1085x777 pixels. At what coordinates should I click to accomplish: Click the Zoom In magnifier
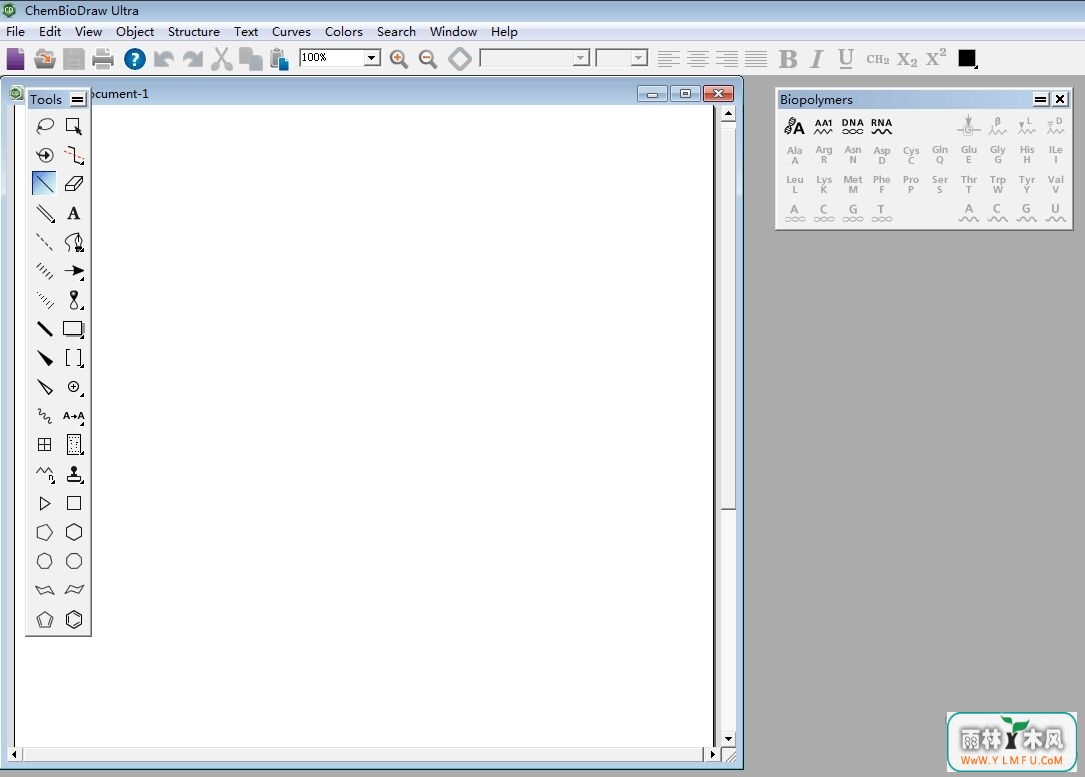(399, 59)
